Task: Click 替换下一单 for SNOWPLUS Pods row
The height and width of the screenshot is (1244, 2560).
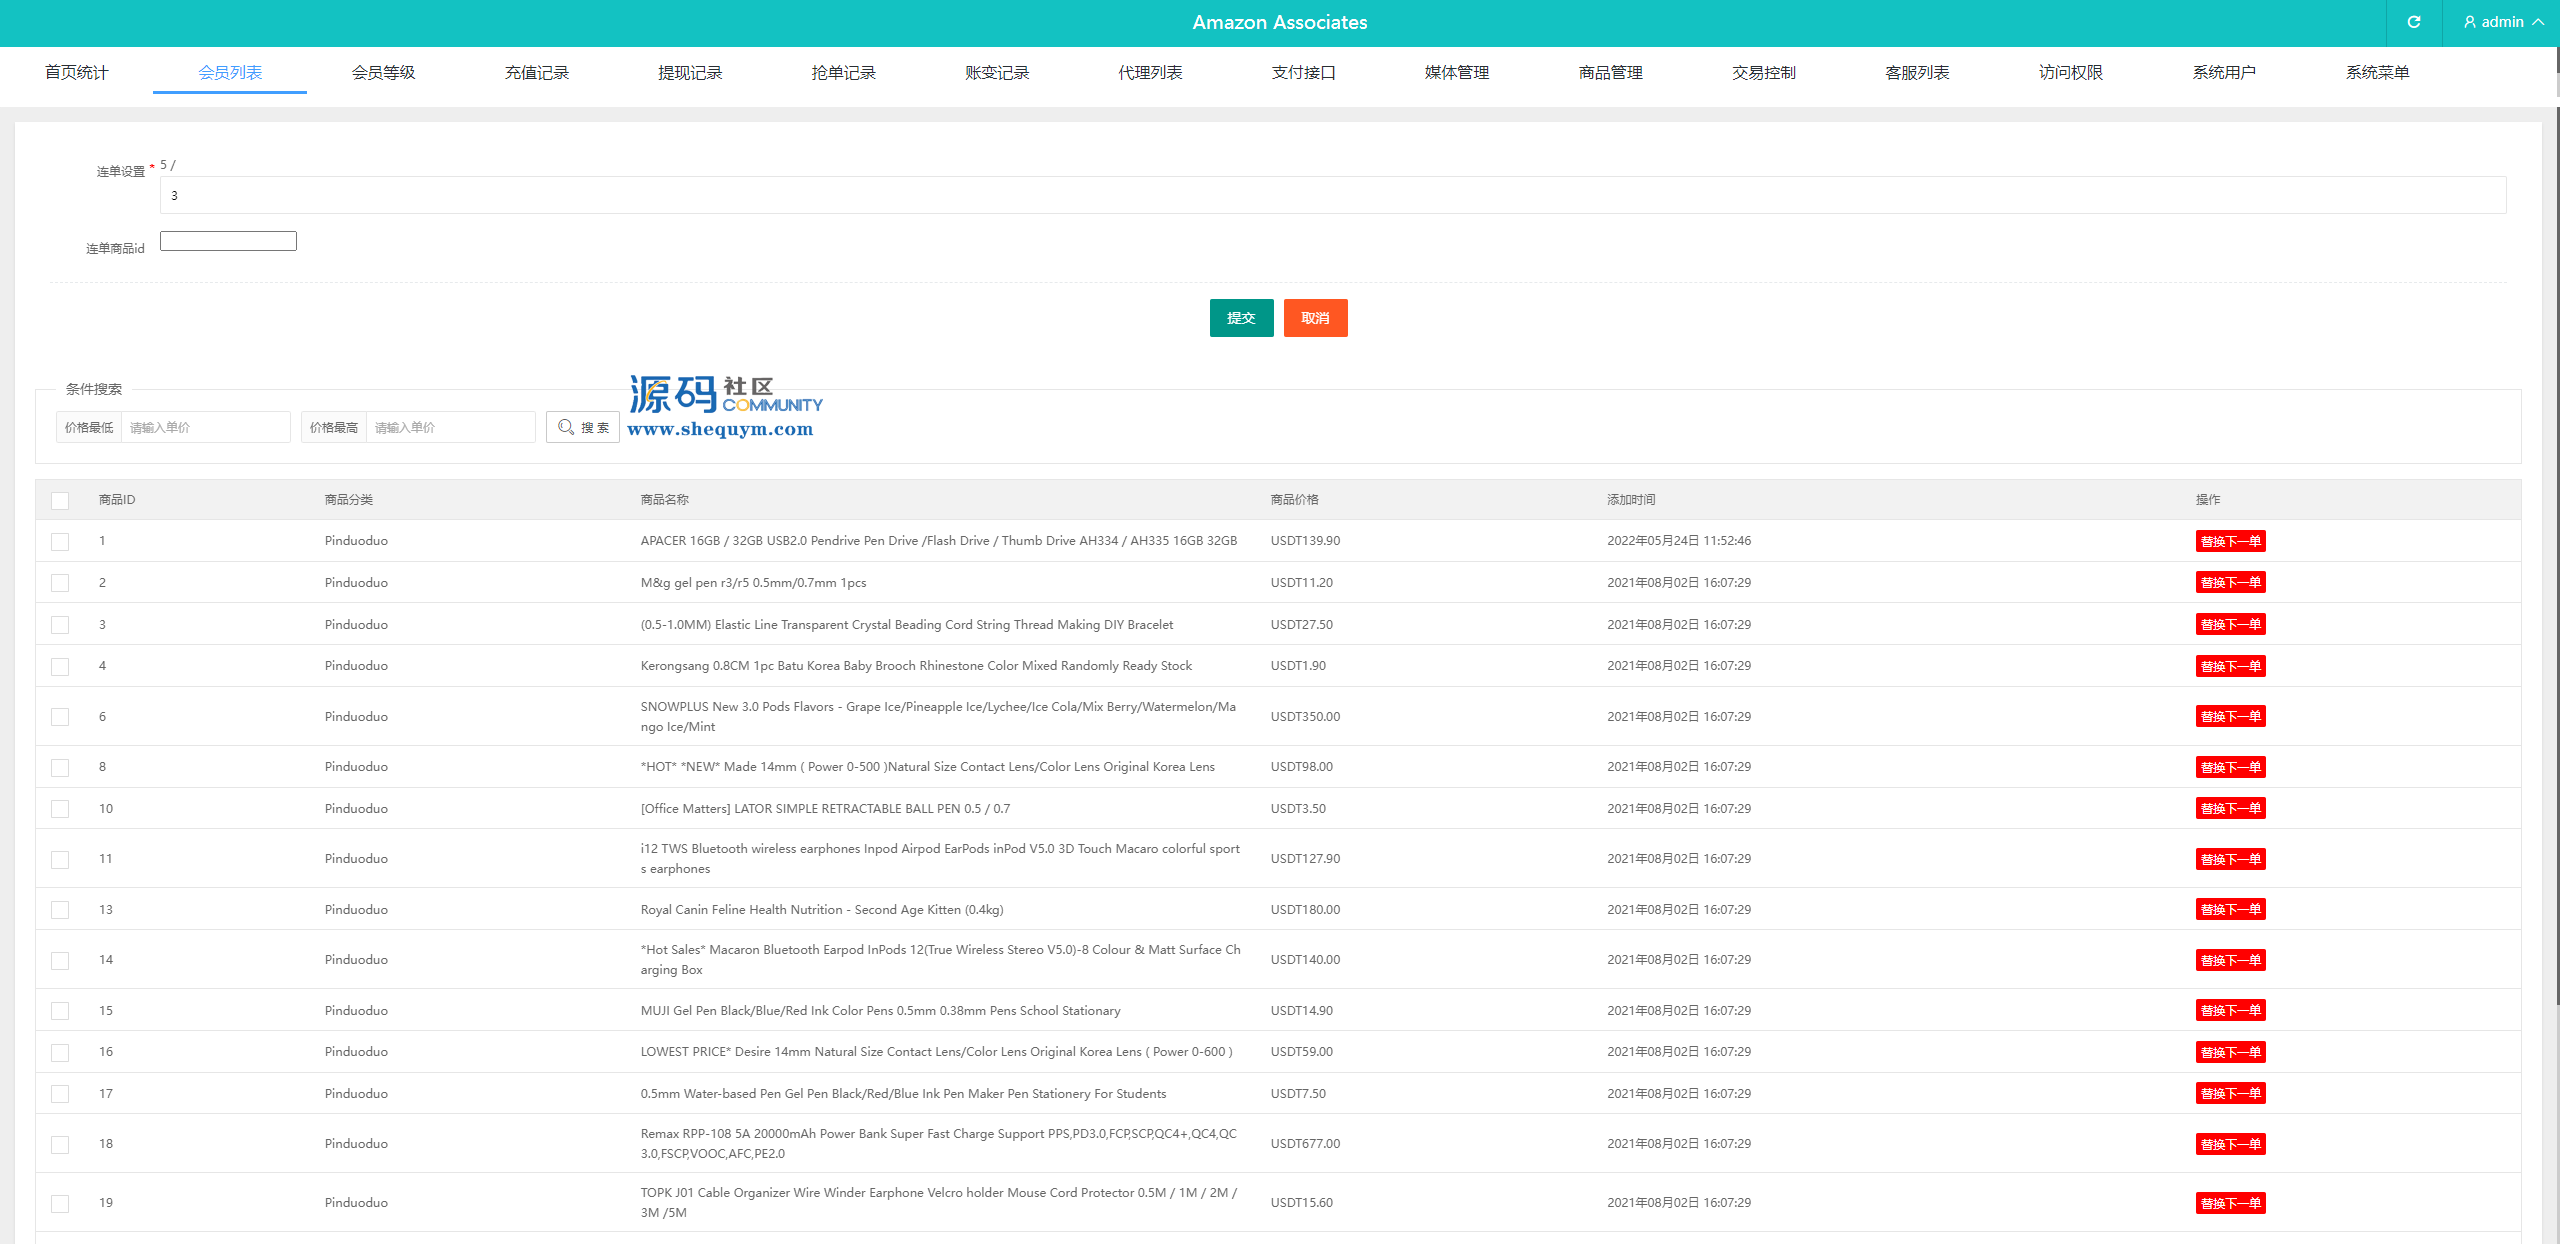Action: click(x=2230, y=716)
